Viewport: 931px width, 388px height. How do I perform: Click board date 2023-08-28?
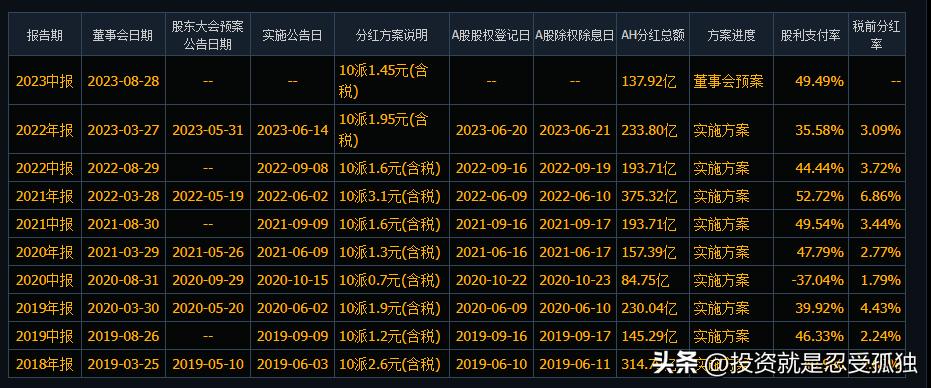click(123, 81)
